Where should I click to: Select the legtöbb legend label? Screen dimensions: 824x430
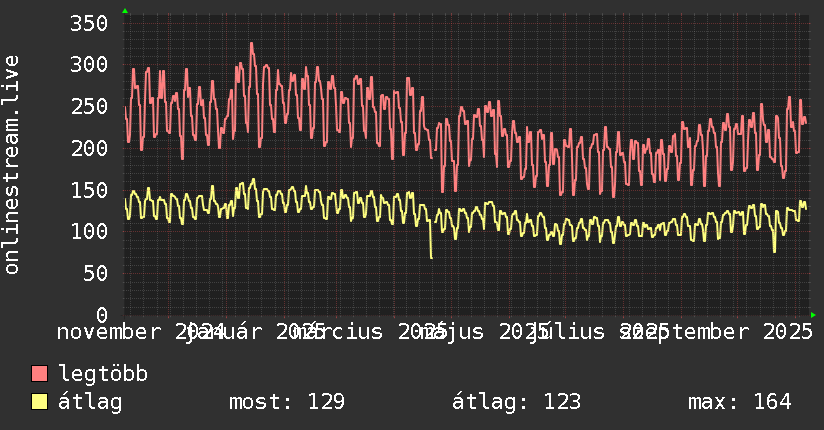pos(103,374)
